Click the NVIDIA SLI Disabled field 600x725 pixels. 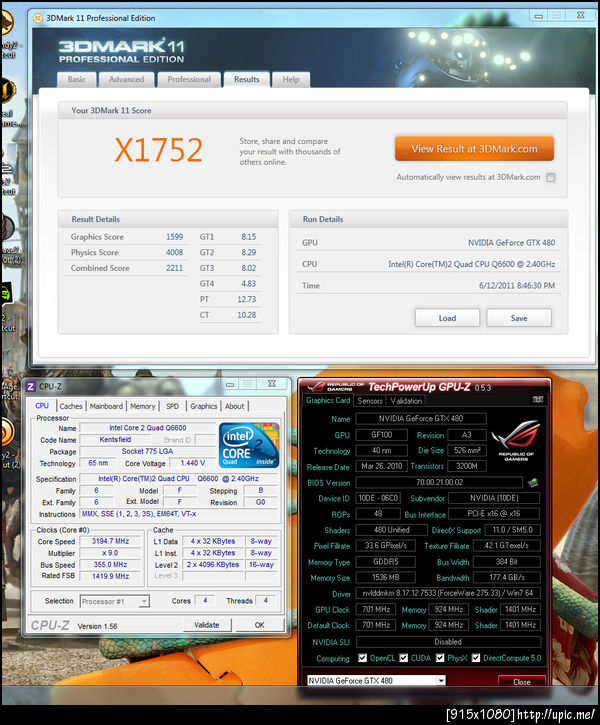[x=448, y=642]
